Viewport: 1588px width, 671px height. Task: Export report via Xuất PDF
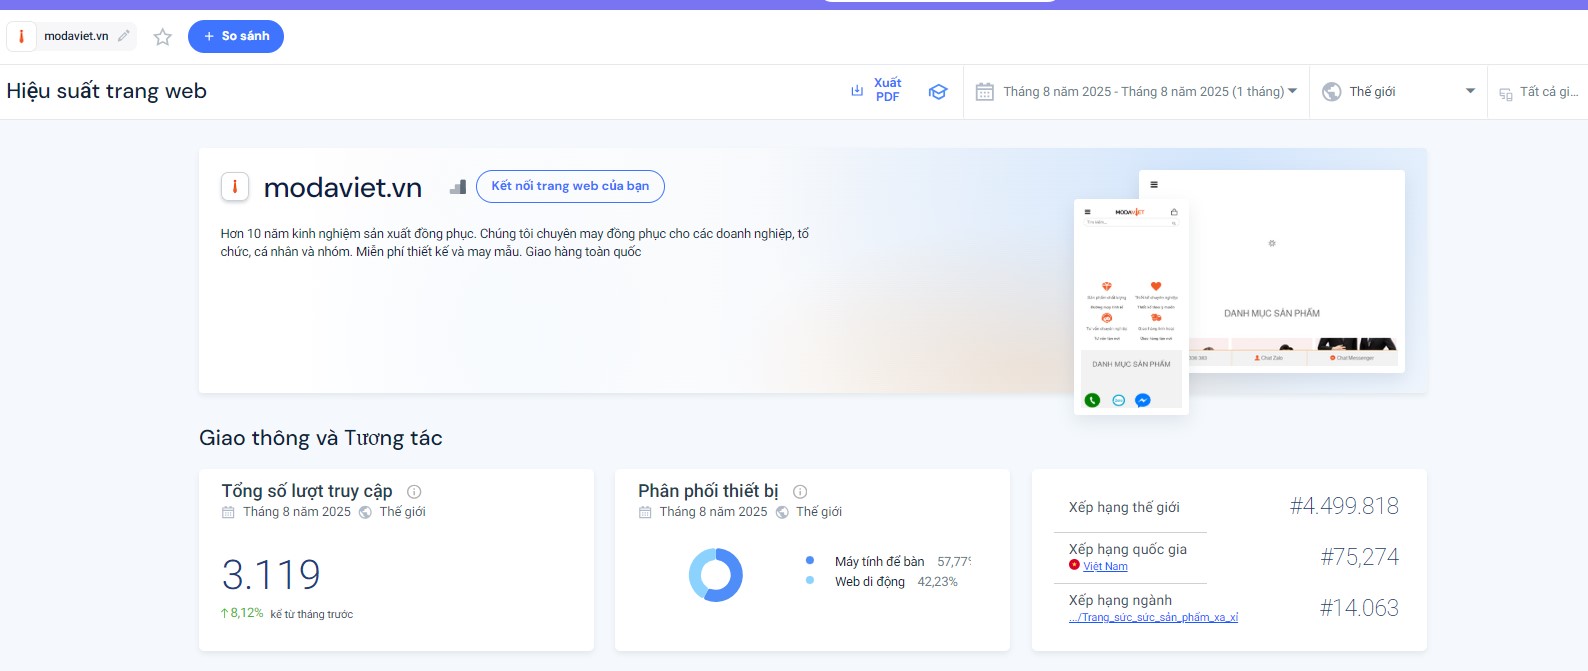click(x=877, y=90)
